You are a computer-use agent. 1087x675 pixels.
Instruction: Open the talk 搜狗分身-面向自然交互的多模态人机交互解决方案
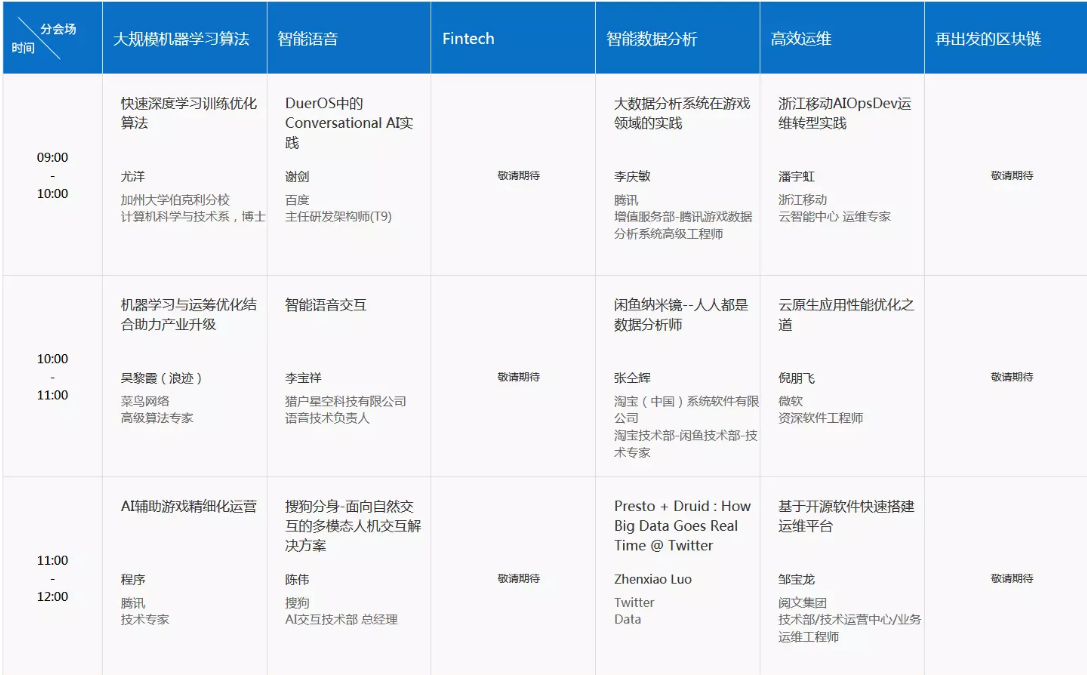[x=353, y=526]
